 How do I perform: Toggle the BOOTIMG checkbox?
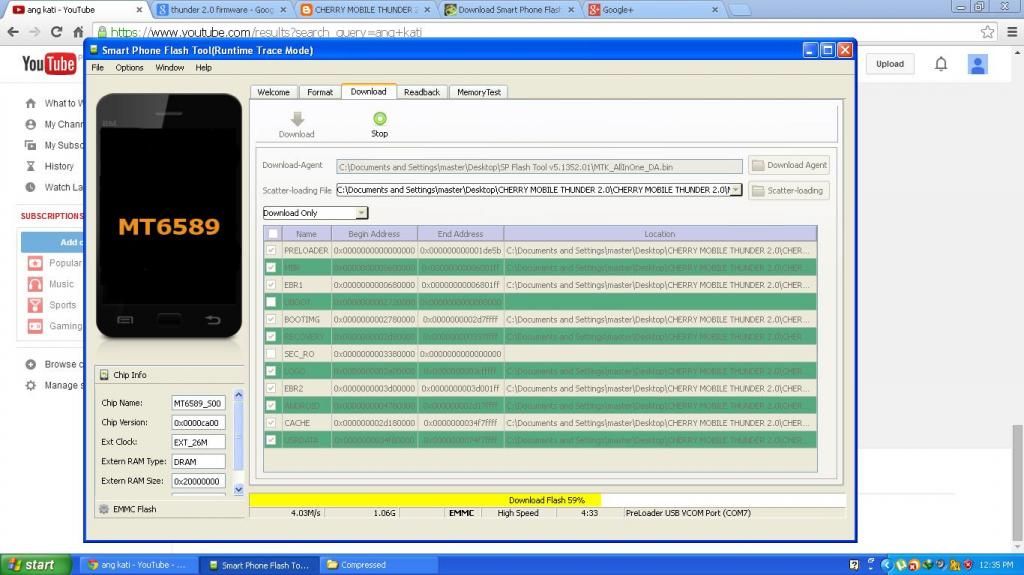(x=271, y=320)
